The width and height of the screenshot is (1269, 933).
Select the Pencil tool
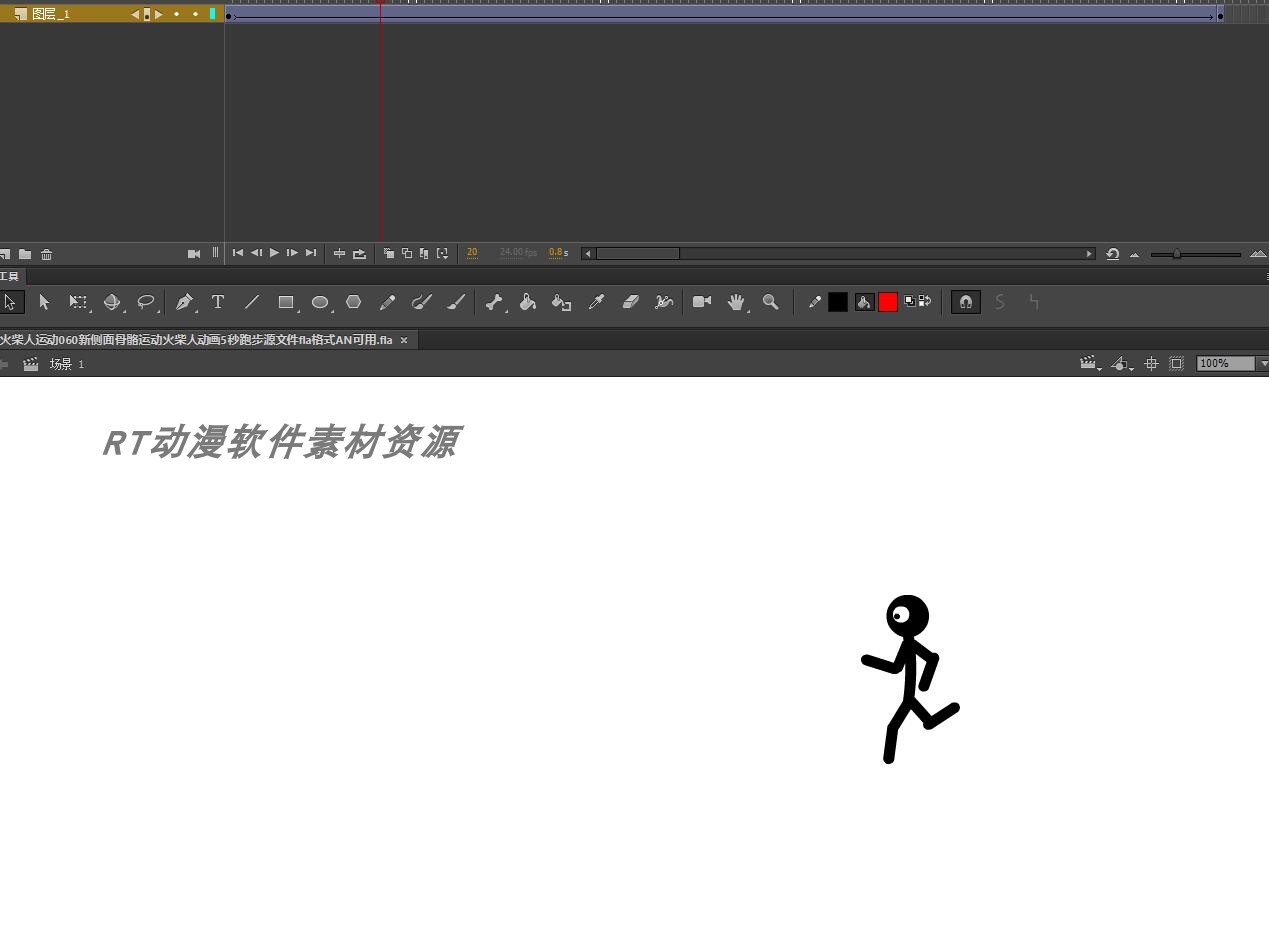388,302
